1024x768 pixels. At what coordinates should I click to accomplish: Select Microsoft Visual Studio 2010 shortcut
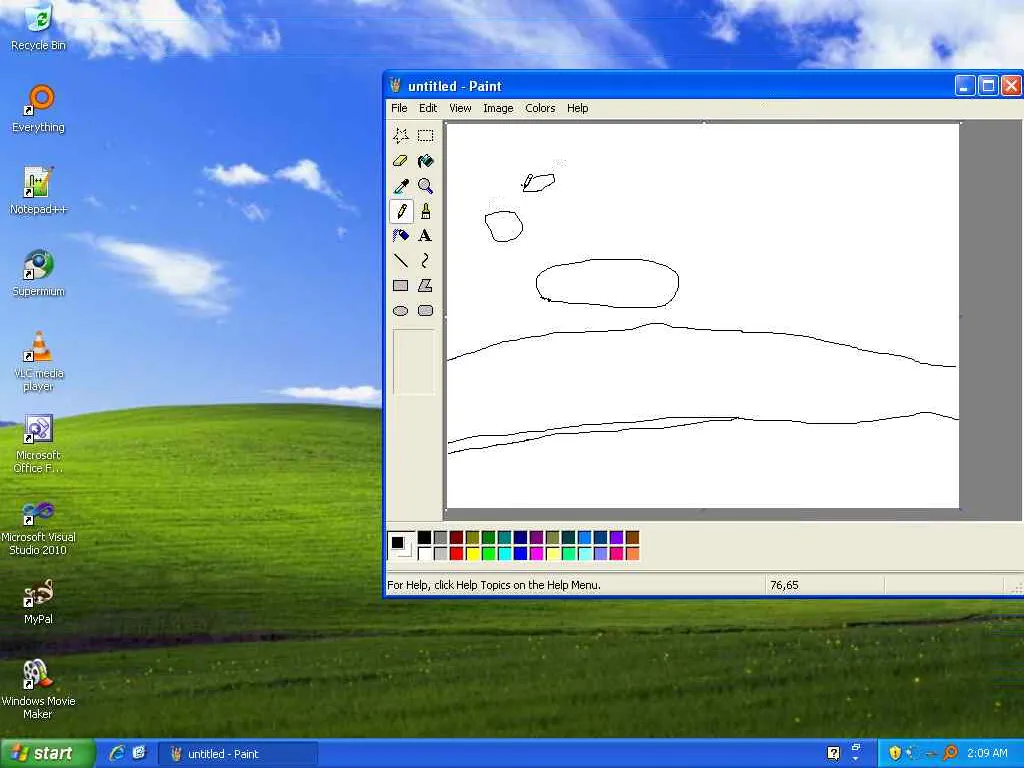click(x=39, y=526)
